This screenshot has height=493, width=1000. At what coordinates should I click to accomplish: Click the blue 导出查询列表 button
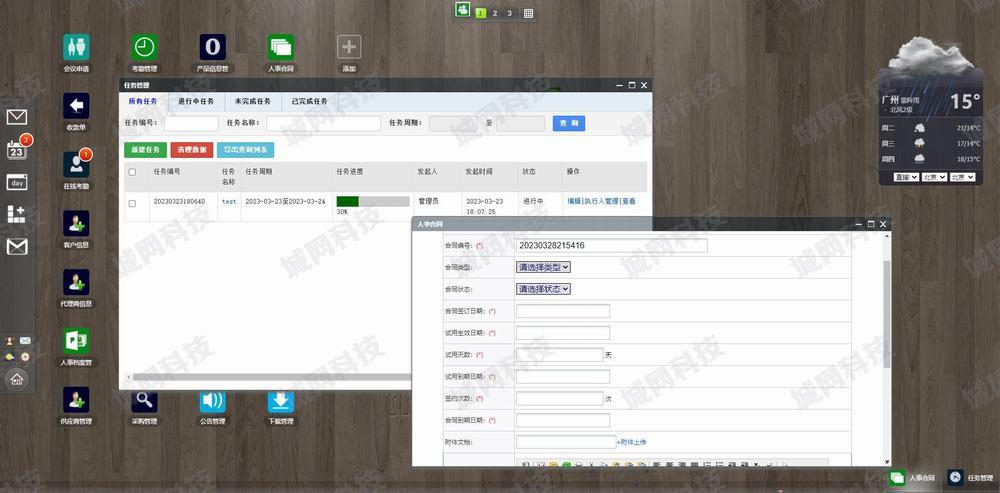click(x=246, y=150)
